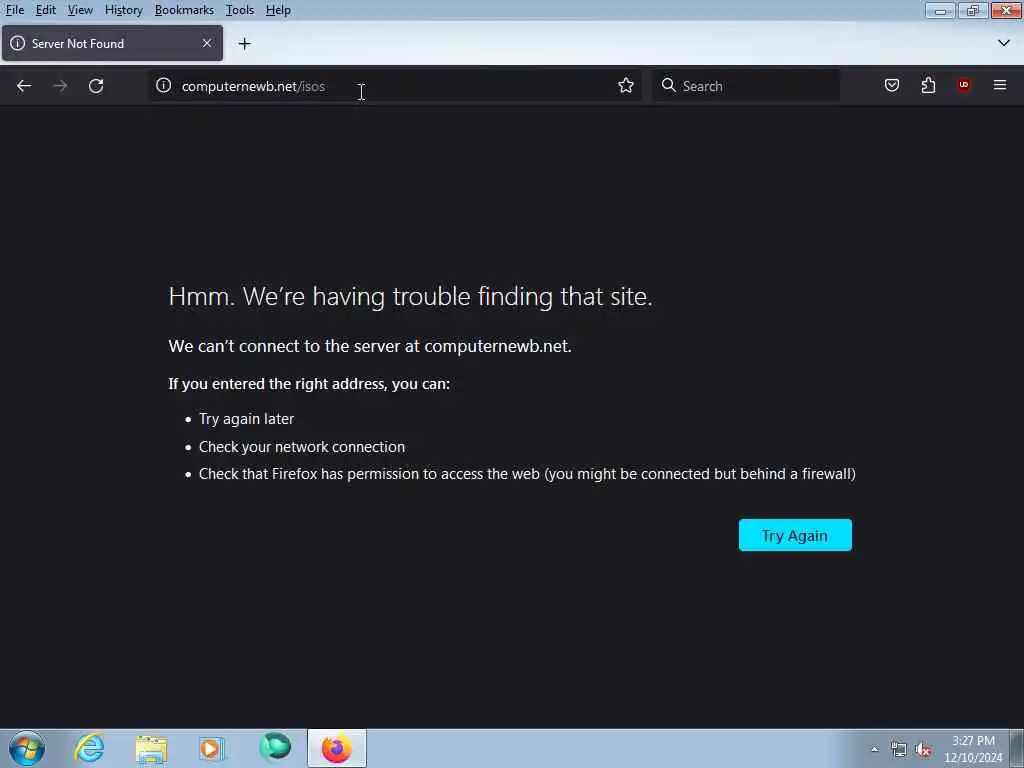Click the magnifier icon in the search box
Screen dimensions: 1024x768
668,86
